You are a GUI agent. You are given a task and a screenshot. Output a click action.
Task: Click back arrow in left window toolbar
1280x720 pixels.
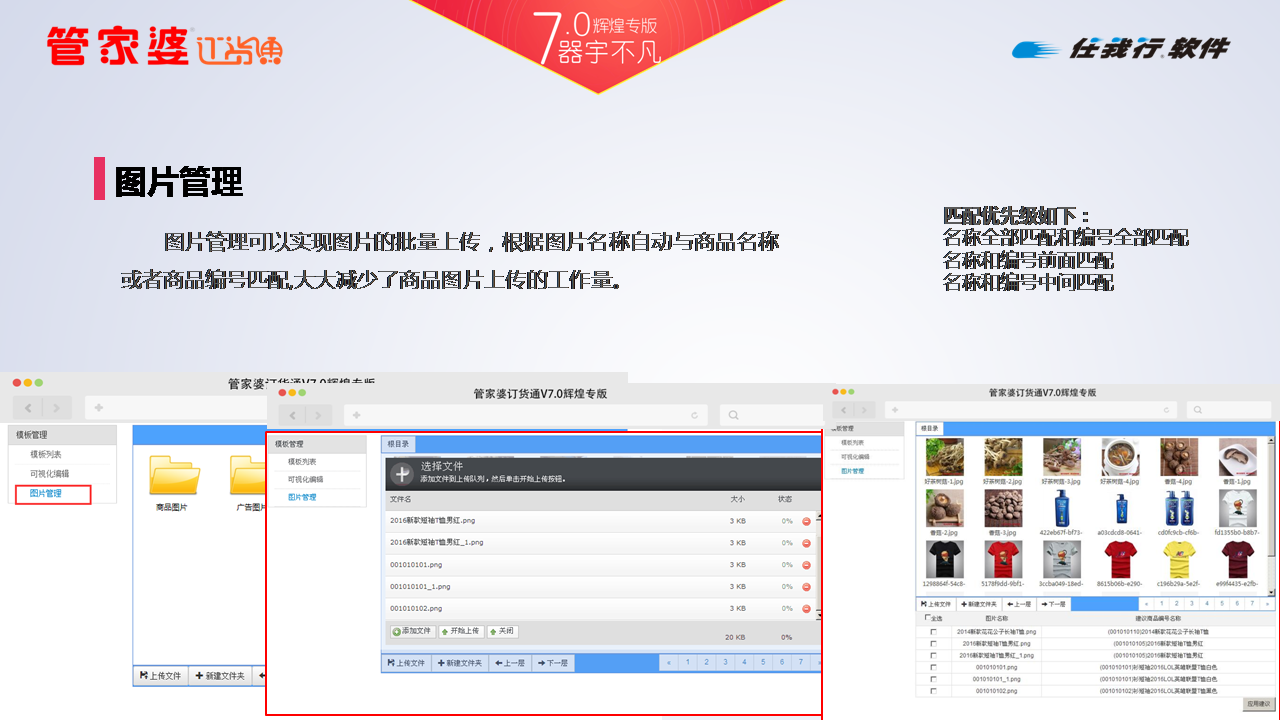pos(28,408)
